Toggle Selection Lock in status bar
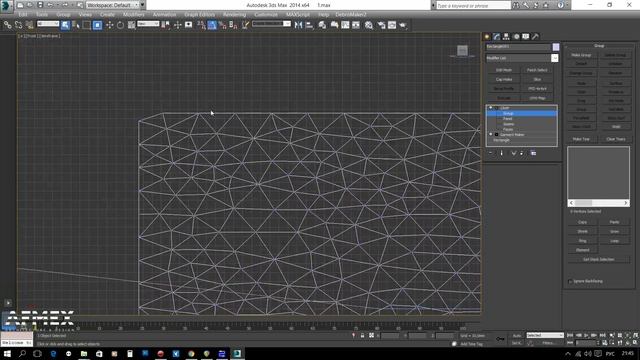Viewport: 640px width, 360px height. 362,336
